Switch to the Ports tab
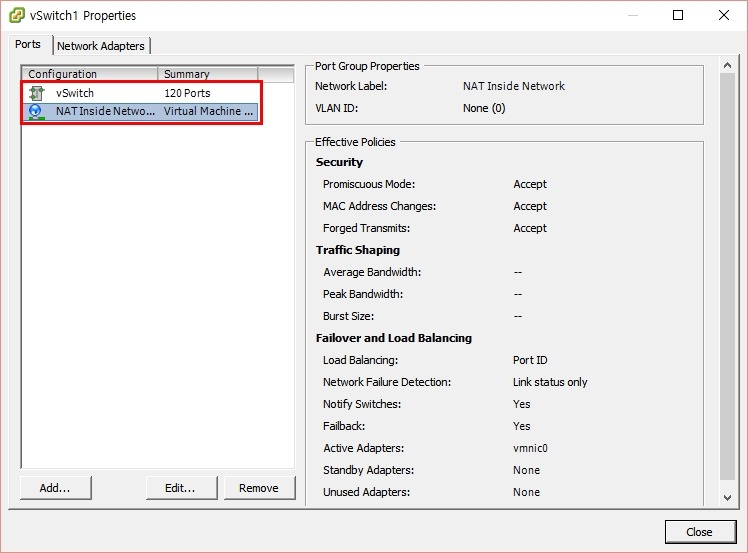Image resolution: width=748 pixels, height=553 pixels. (x=28, y=44)
